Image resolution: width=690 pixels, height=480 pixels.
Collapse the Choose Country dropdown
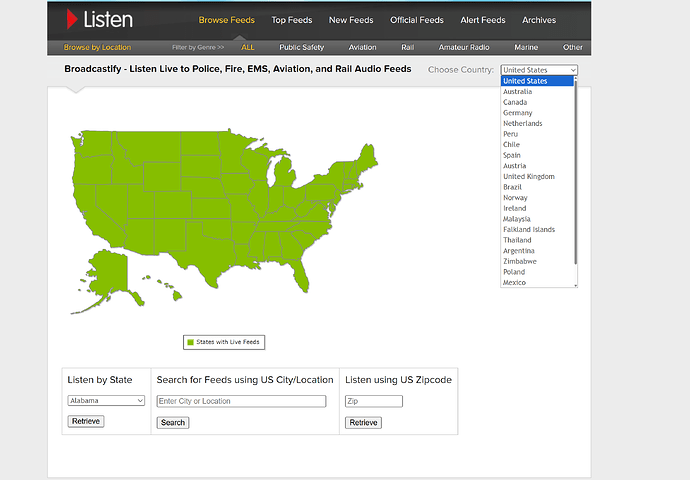point(539,70)
